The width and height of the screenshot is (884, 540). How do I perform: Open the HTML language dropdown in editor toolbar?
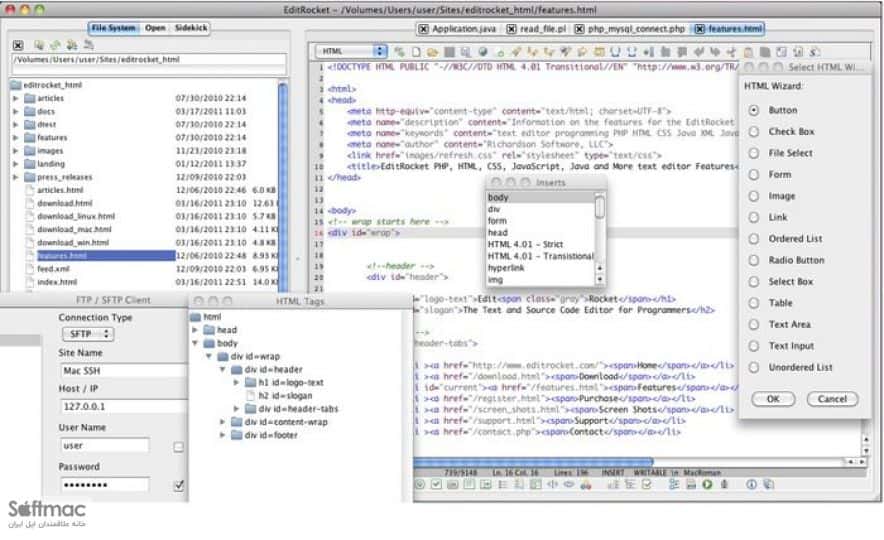[351, 51]
